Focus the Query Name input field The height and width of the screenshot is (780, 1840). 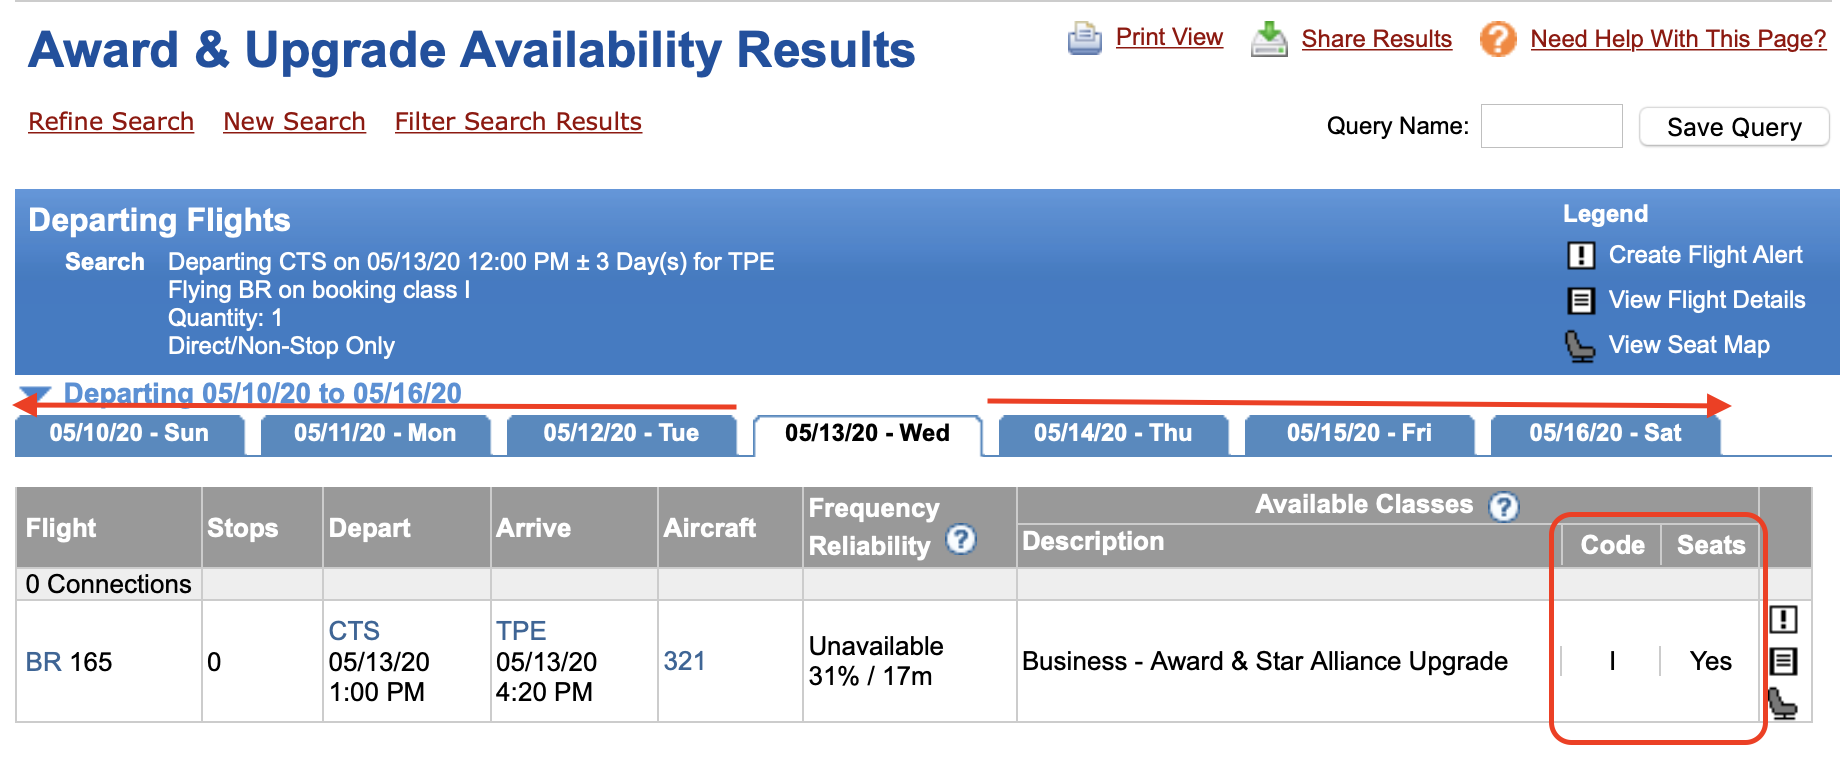tap(1551, 126)
